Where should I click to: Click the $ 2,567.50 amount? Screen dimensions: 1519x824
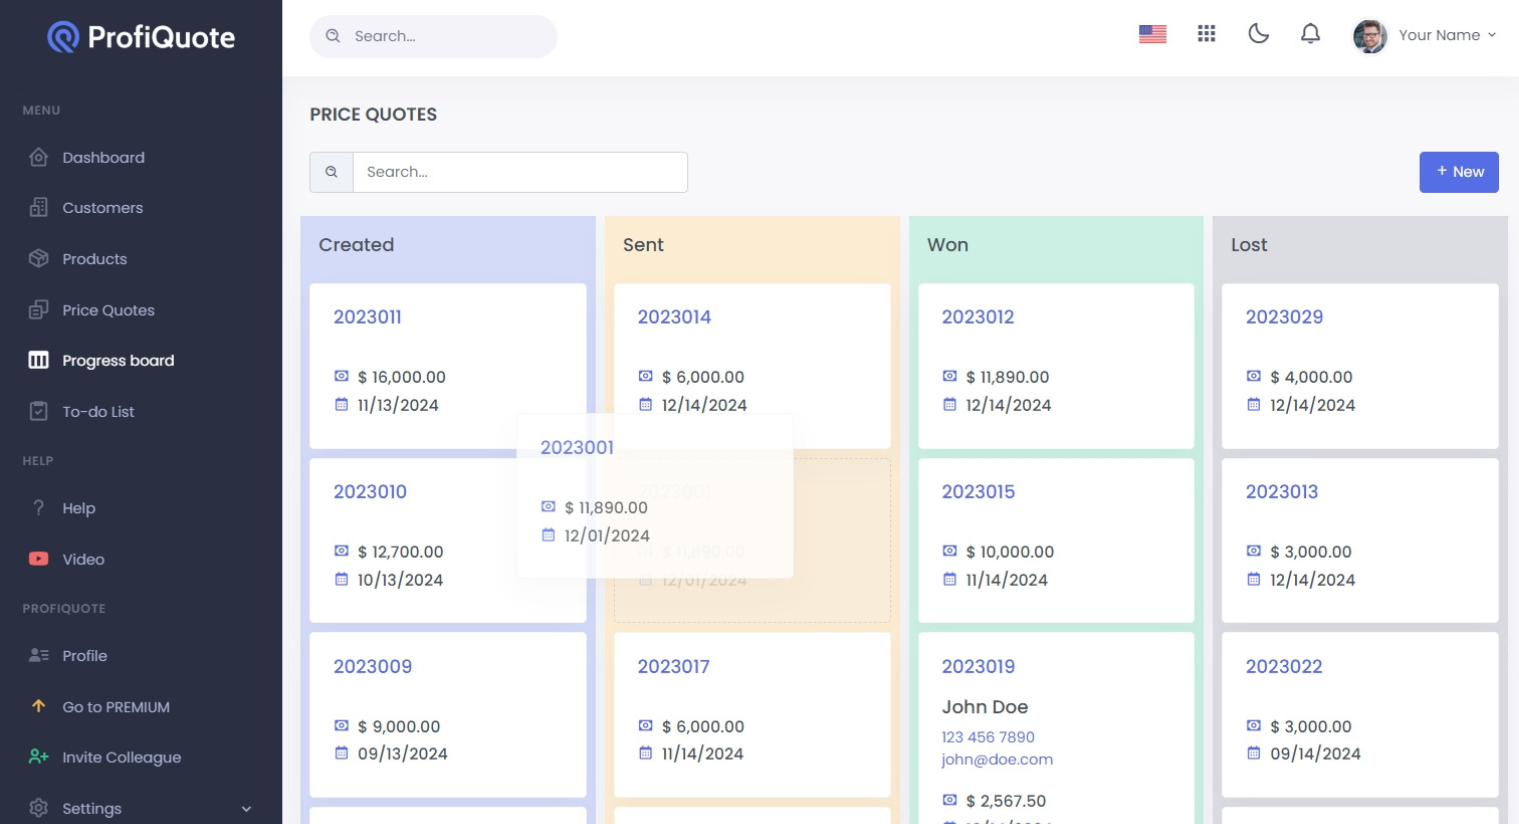[1006, 801]
